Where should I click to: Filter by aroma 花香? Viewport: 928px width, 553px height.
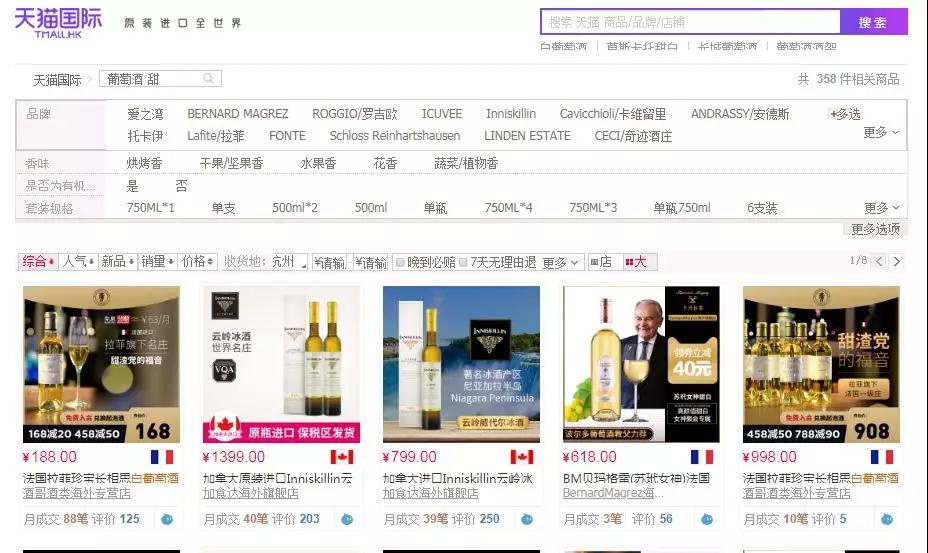click(x=385, y=163)
